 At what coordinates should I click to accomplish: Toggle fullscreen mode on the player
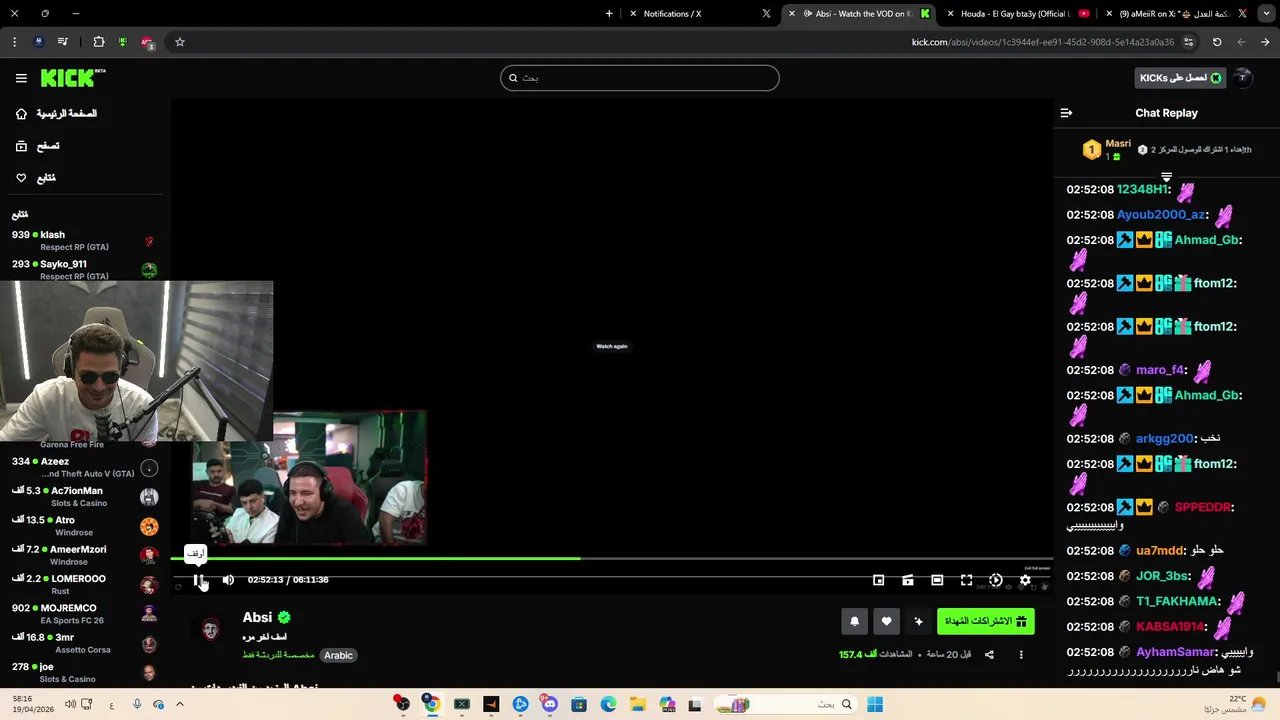coord(967,580)
